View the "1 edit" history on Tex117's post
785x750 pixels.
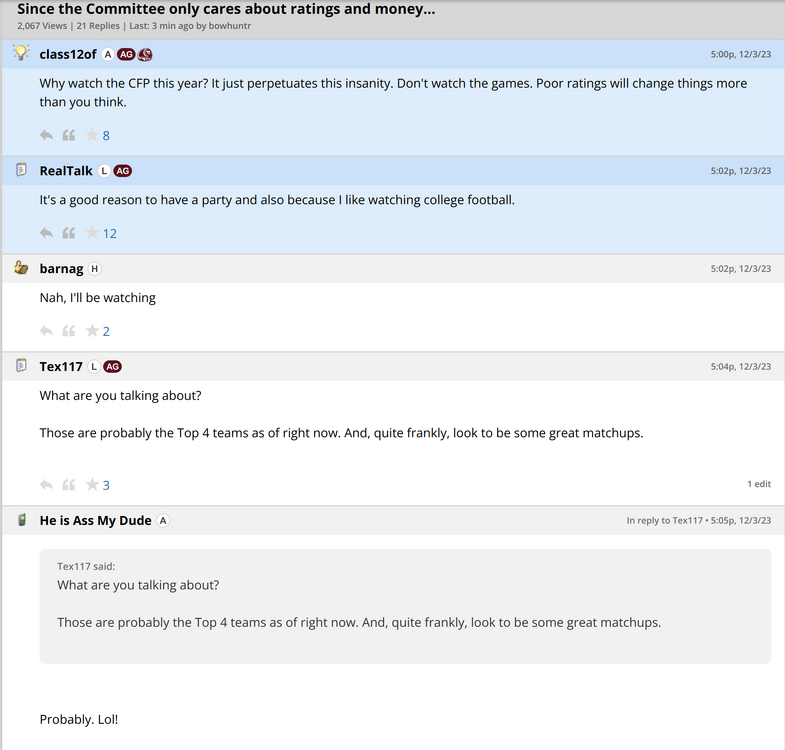759,484
